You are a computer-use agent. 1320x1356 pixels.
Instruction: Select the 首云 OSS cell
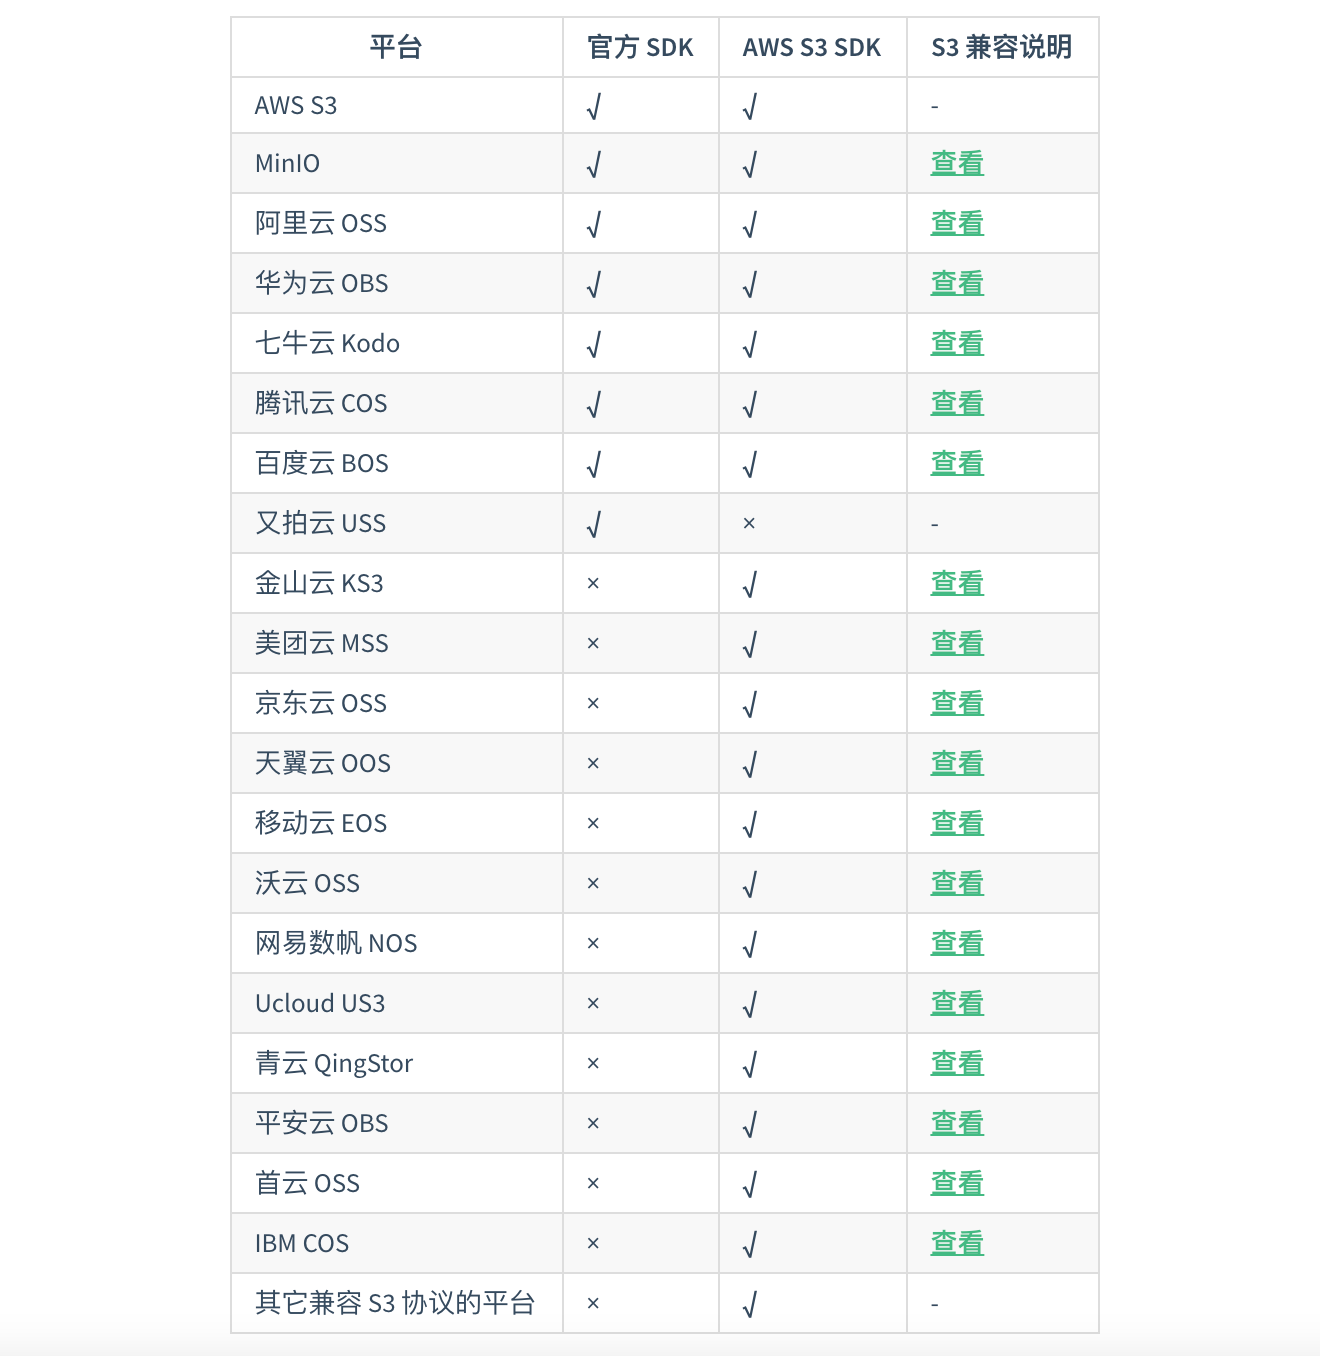[x=396, y=1183]
